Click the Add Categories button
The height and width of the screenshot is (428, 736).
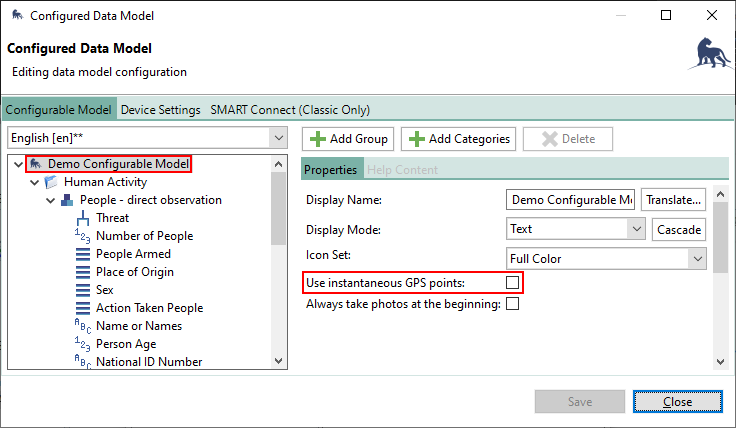[459, 139]
